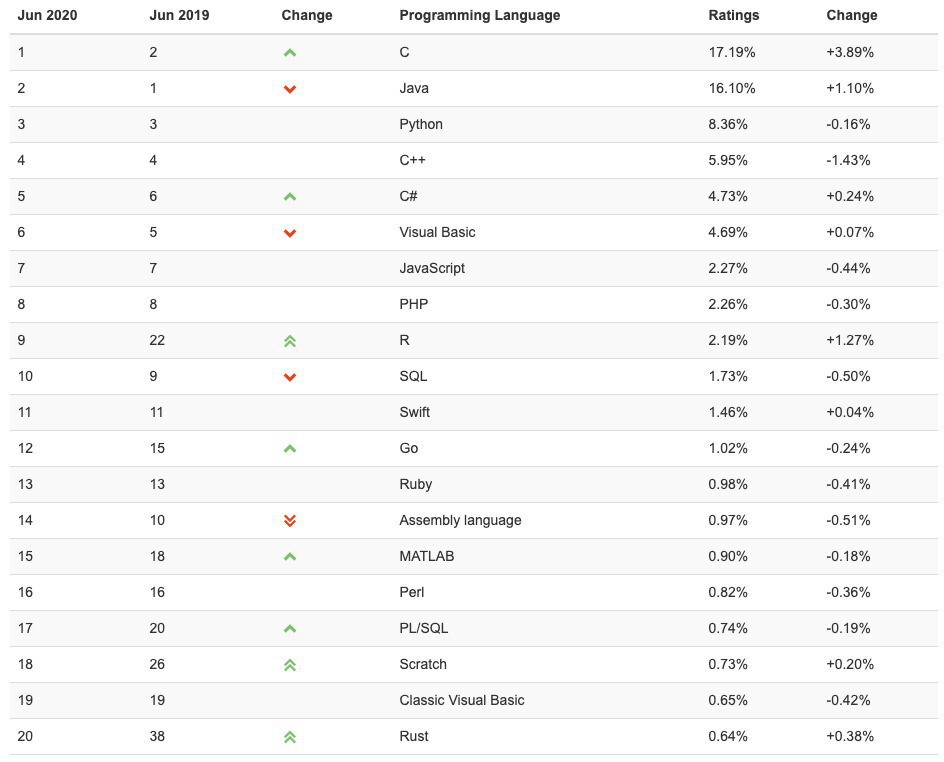944x762 pixels.
Task: Click the Programming Language column header
Action: coord(479,16)
